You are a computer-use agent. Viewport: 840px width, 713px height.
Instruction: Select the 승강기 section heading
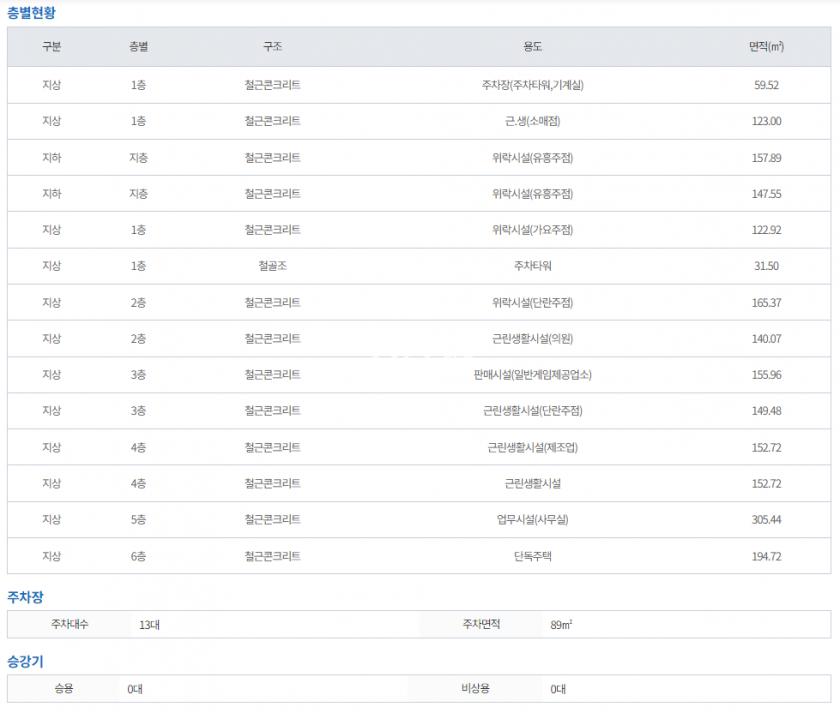click(25, 661)
